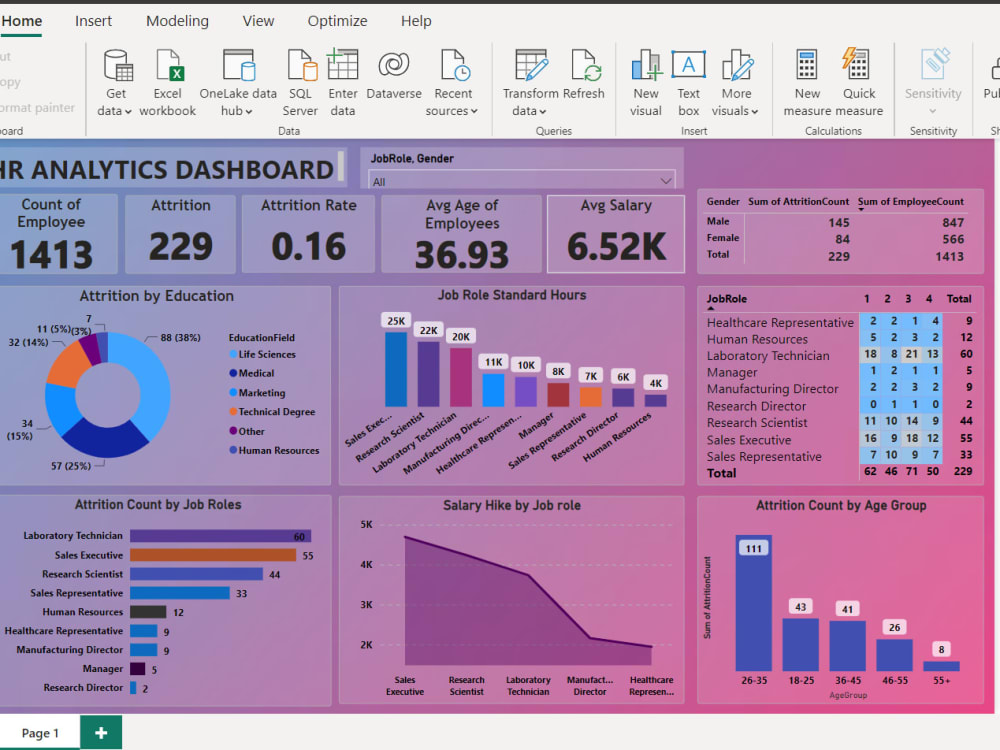The height and width of the screenshot is (750, 1000).
Task: Connect to Dataverse
Action: [x=393, y=80]
